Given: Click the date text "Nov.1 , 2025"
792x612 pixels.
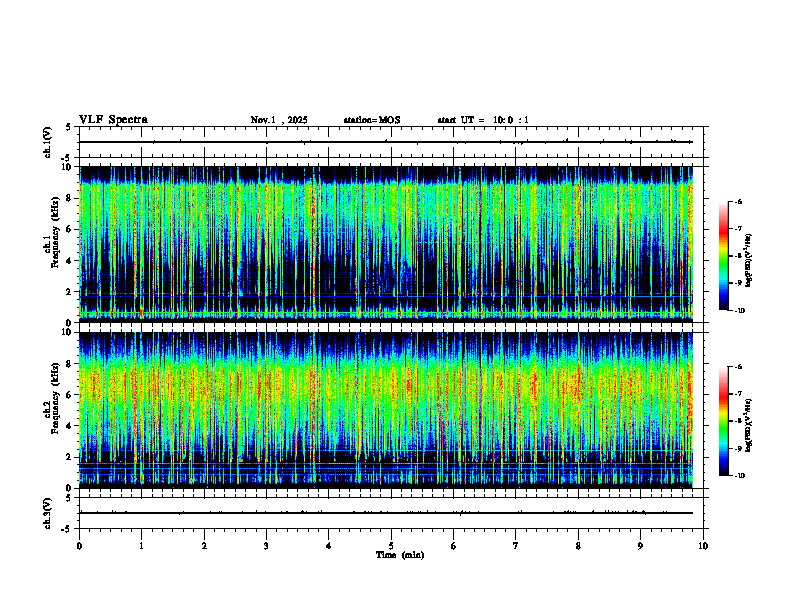Looking at the screenshot, I should 279,120.
